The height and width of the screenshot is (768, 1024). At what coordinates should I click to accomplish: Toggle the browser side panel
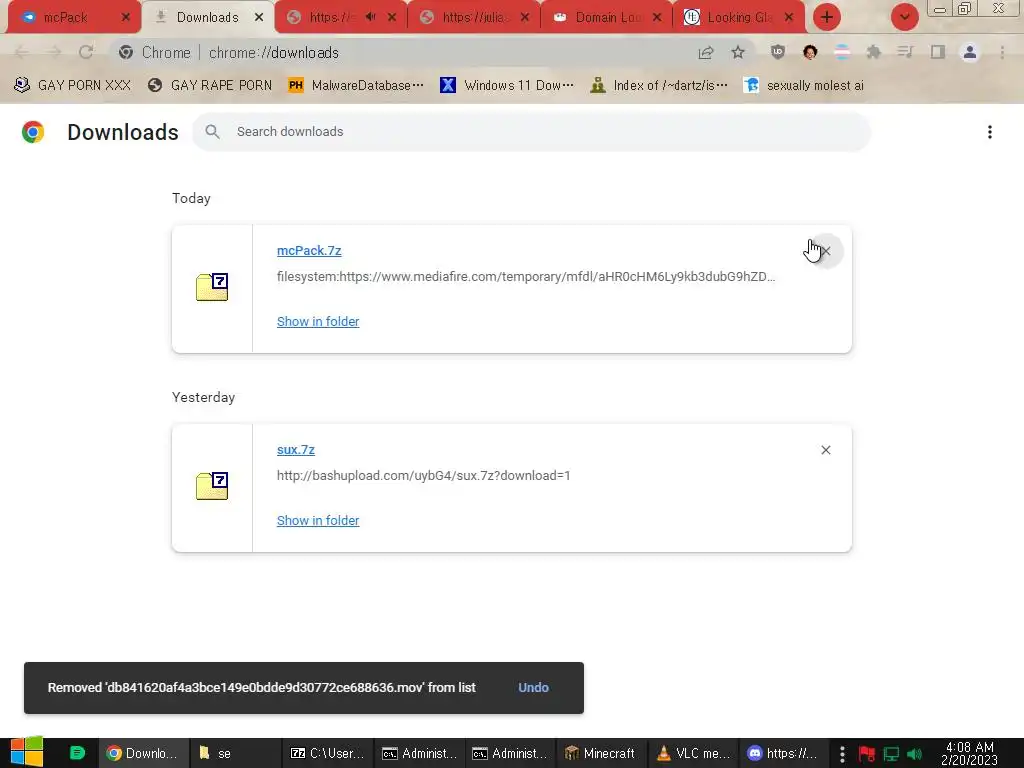[938, 52]
